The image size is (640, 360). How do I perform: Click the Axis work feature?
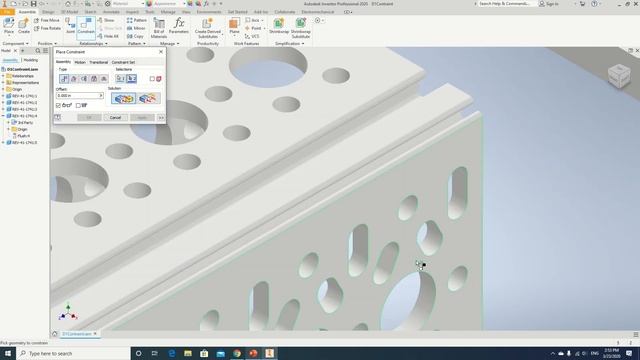[x=253, y=20]
